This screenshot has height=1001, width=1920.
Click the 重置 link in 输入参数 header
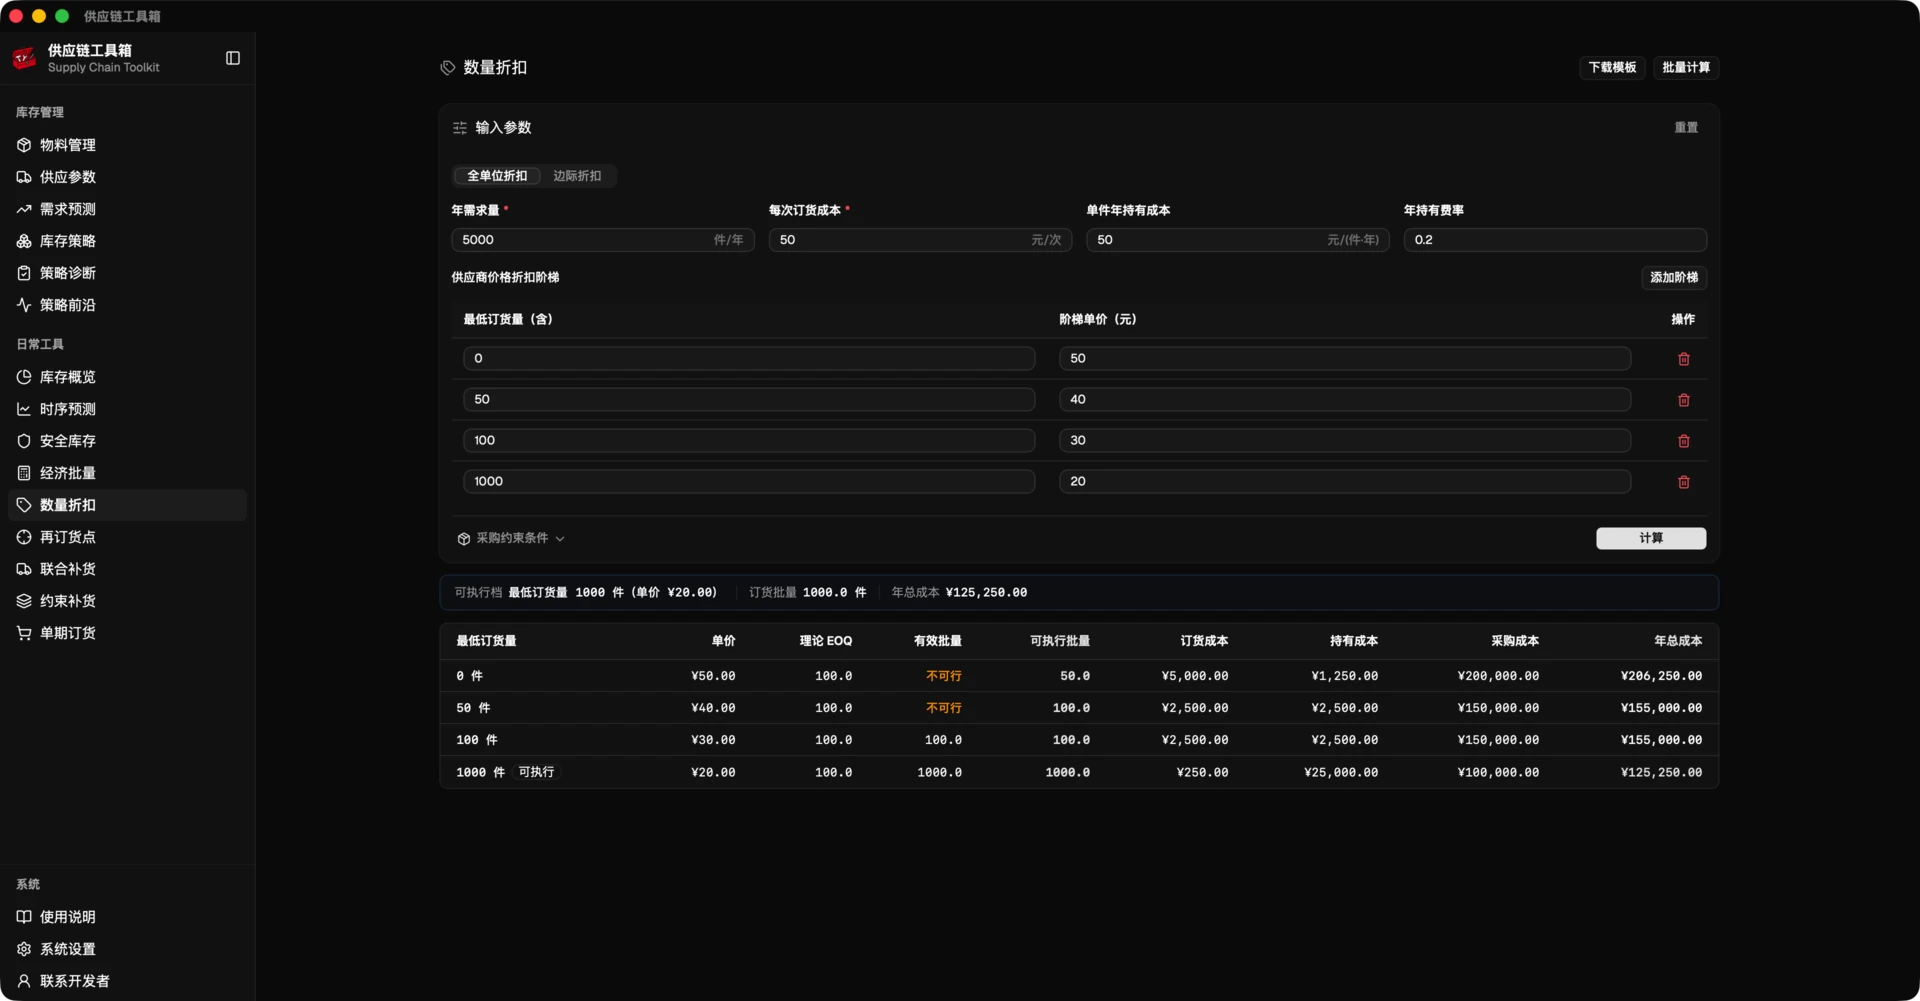point(1686,128)
